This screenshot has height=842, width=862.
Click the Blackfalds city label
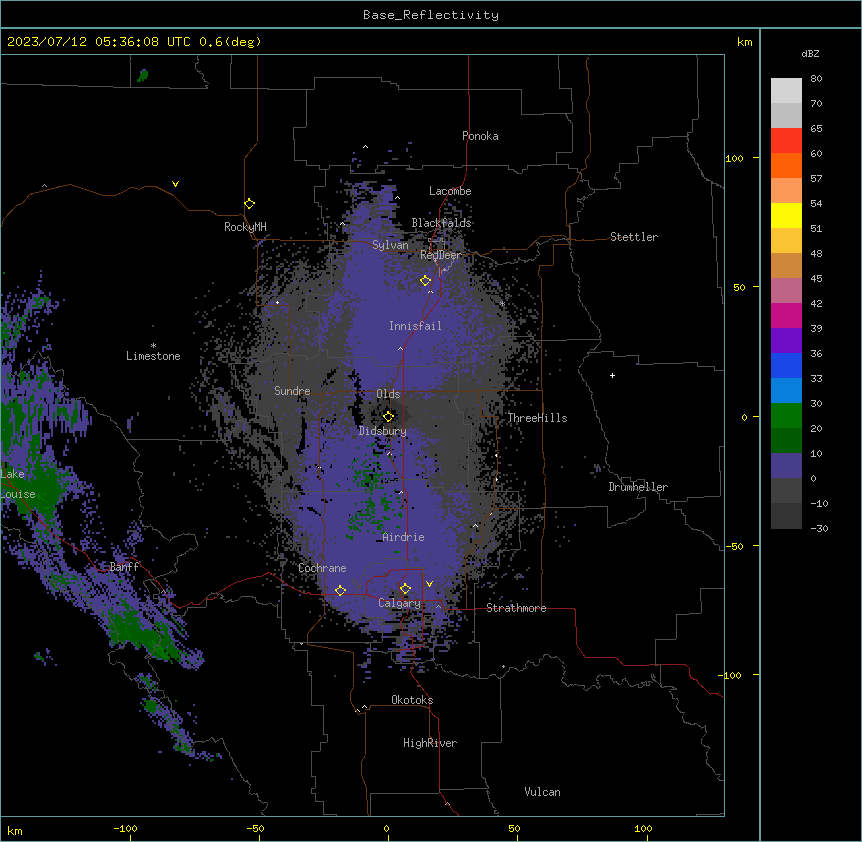click(x=441, y=223)
